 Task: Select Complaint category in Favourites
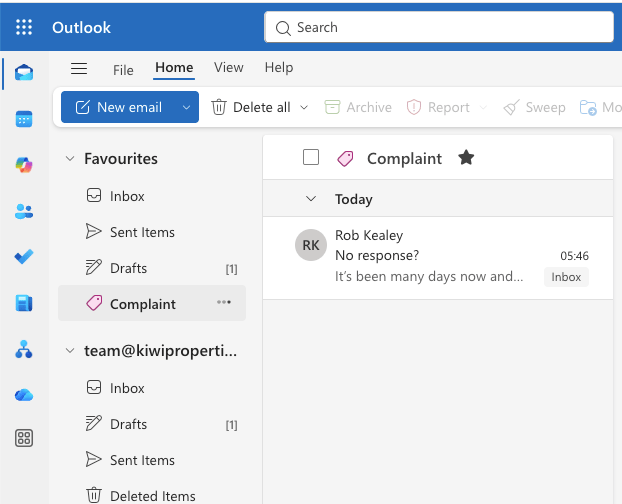pyautogui.click(x=152, y=304)
